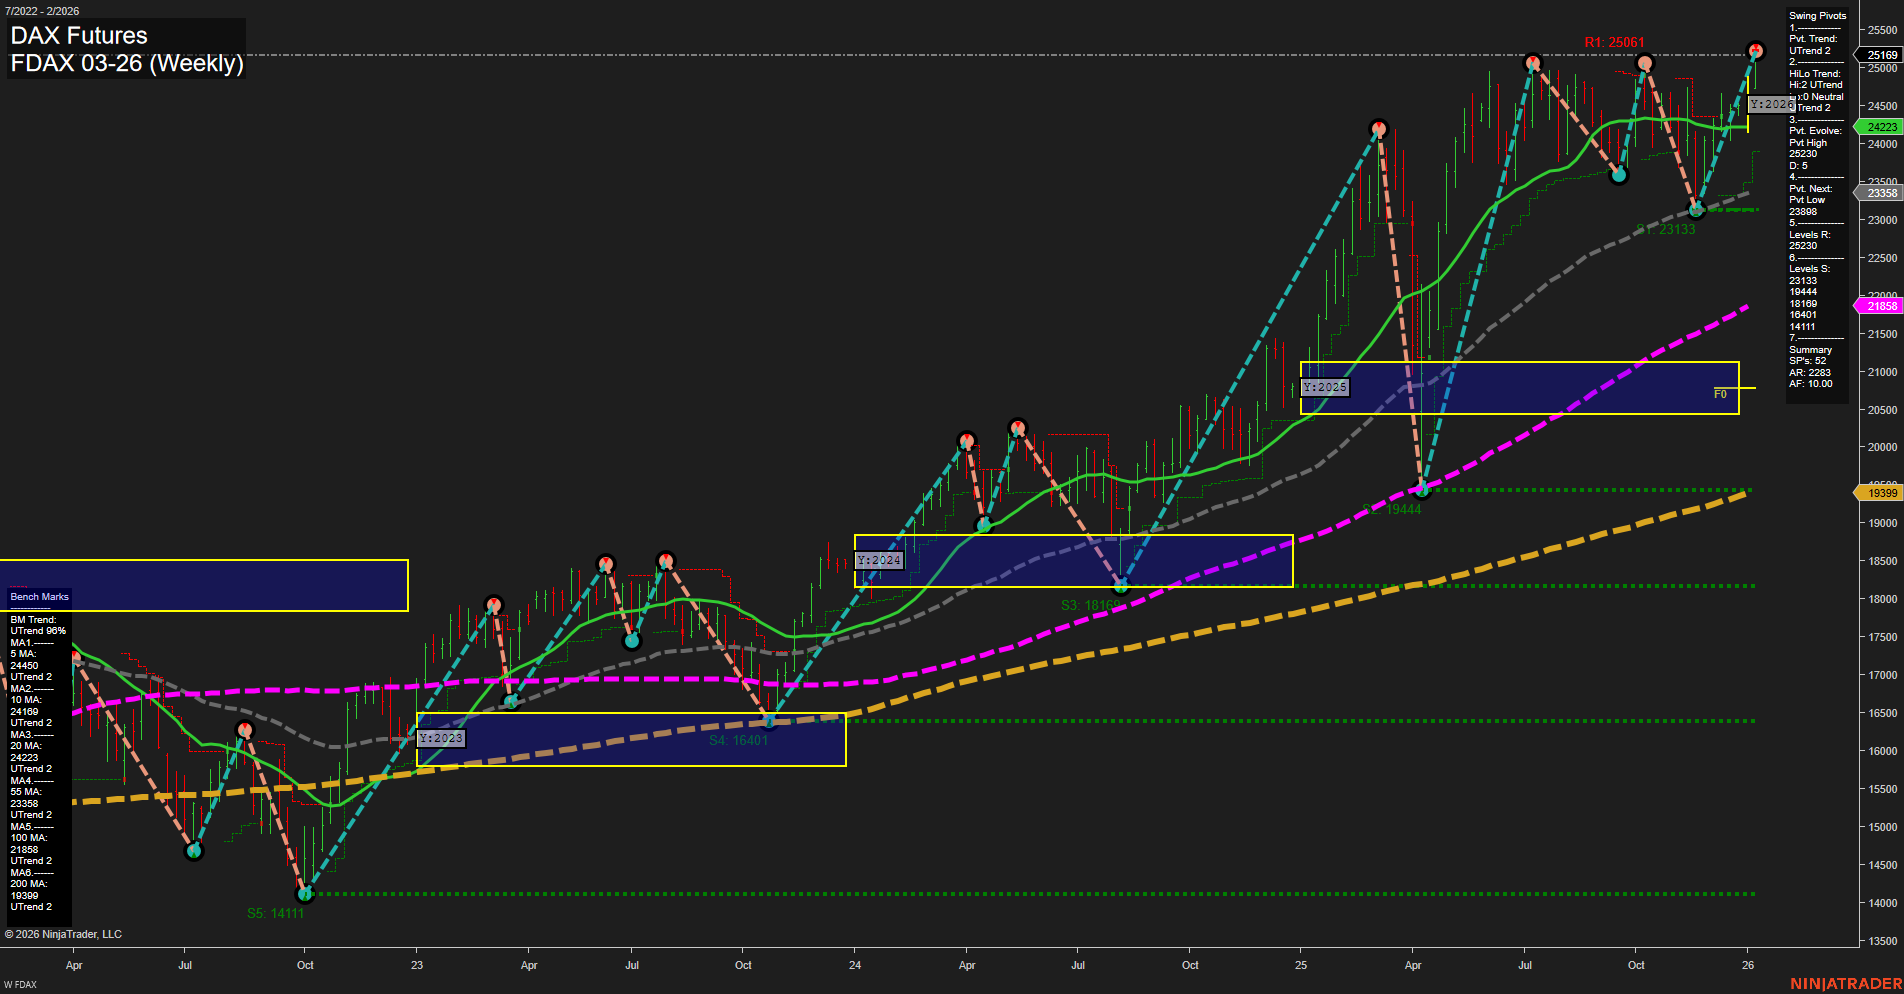This screenshot has width=1904, height=994.
Task: Toggle the Bench Marks panel visibility
Action: click(38, 596)
